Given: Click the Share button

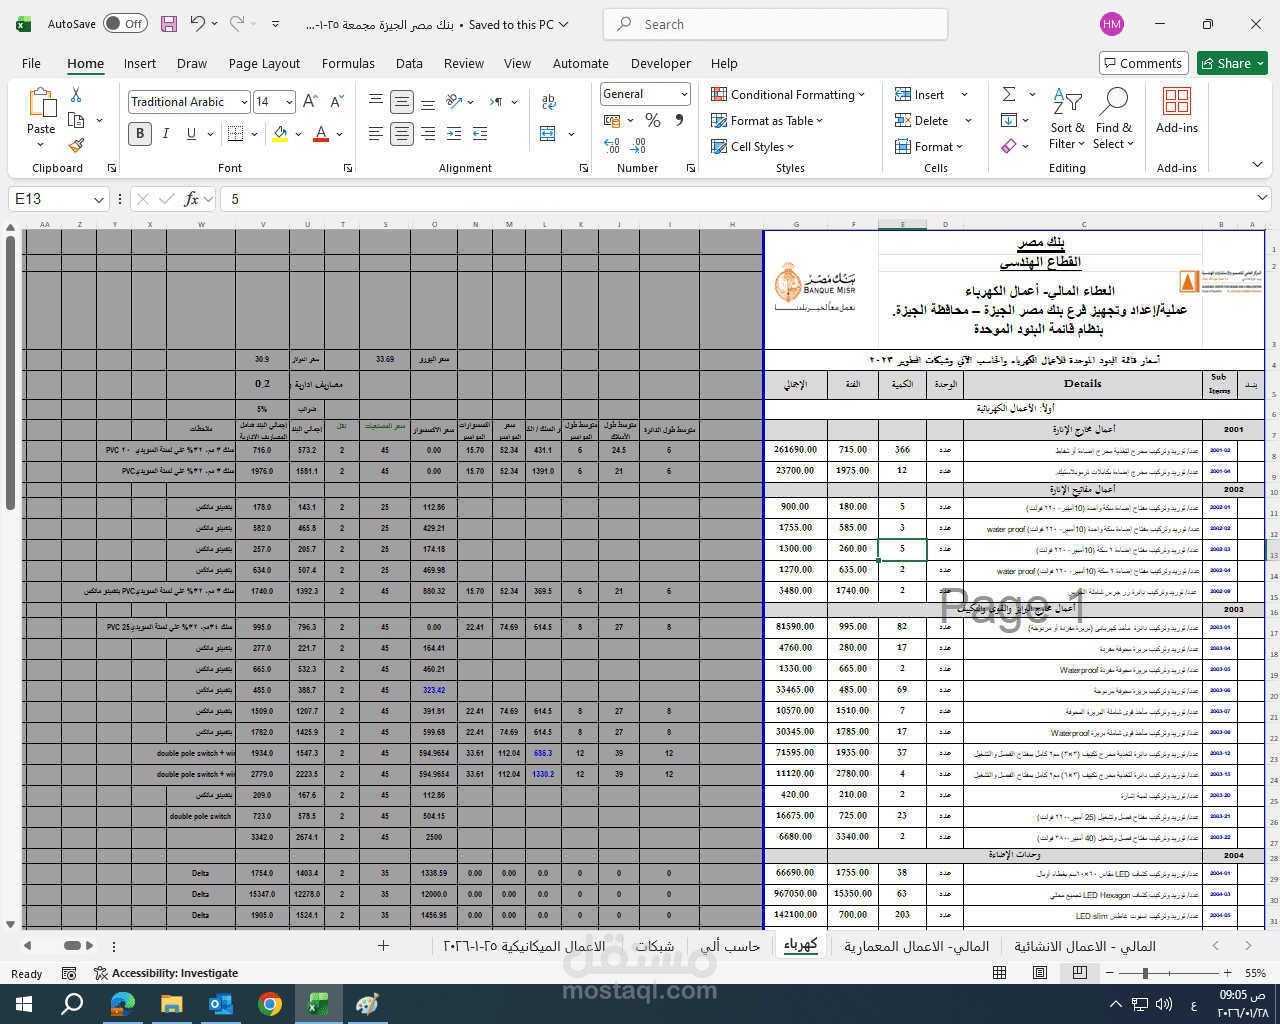Looking at the screenshot, I should pos(1232,63).
